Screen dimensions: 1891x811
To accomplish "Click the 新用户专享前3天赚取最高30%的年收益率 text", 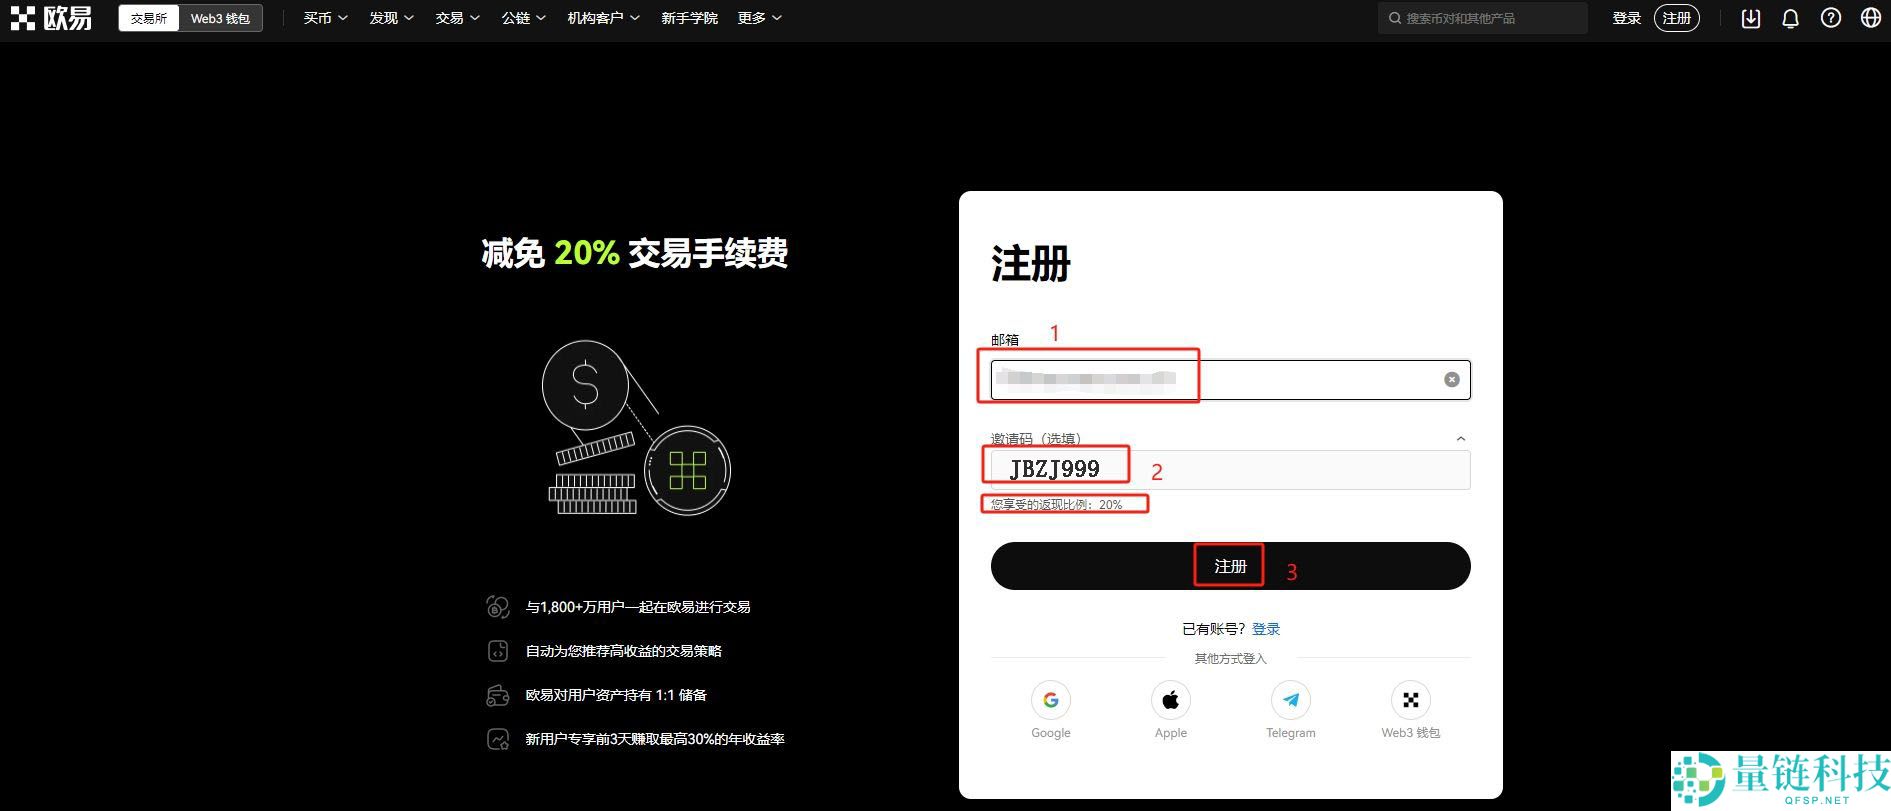I will click(x=655, y=739).
